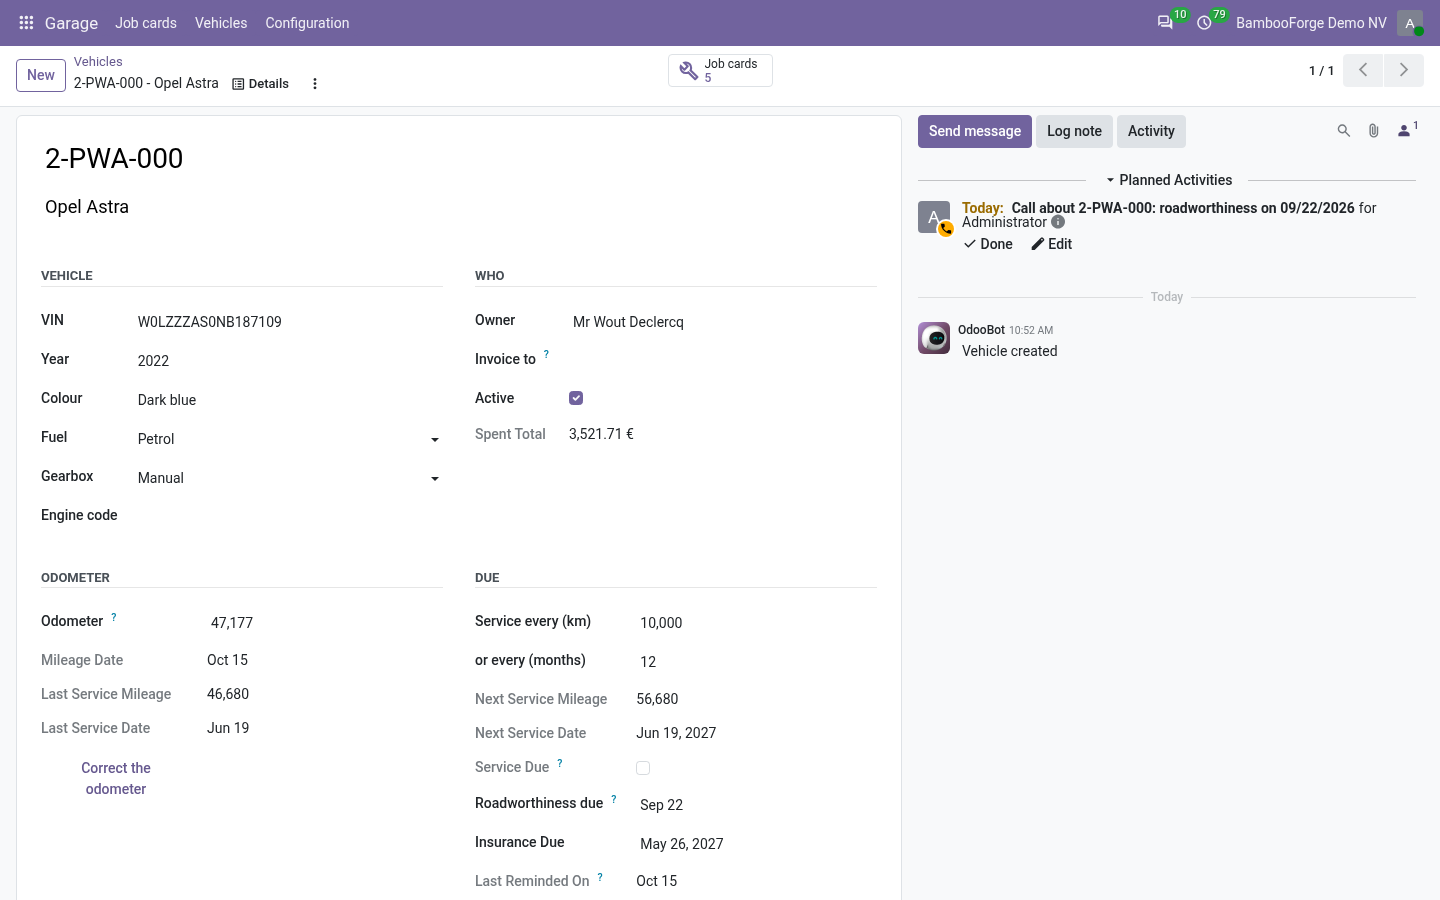
Task: Toggle the Active checkbox
Action: tap(576, 398)
